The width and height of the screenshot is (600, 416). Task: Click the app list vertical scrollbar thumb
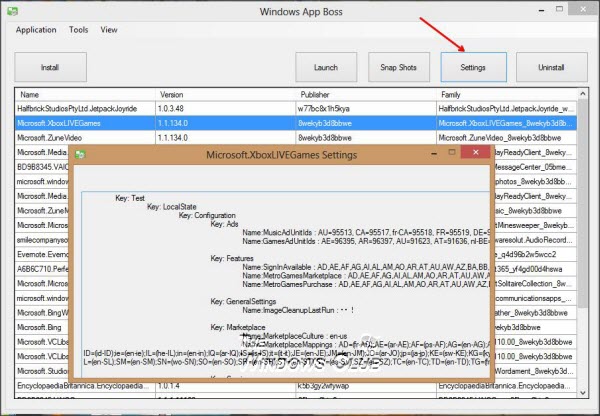[x=582, y=203]
